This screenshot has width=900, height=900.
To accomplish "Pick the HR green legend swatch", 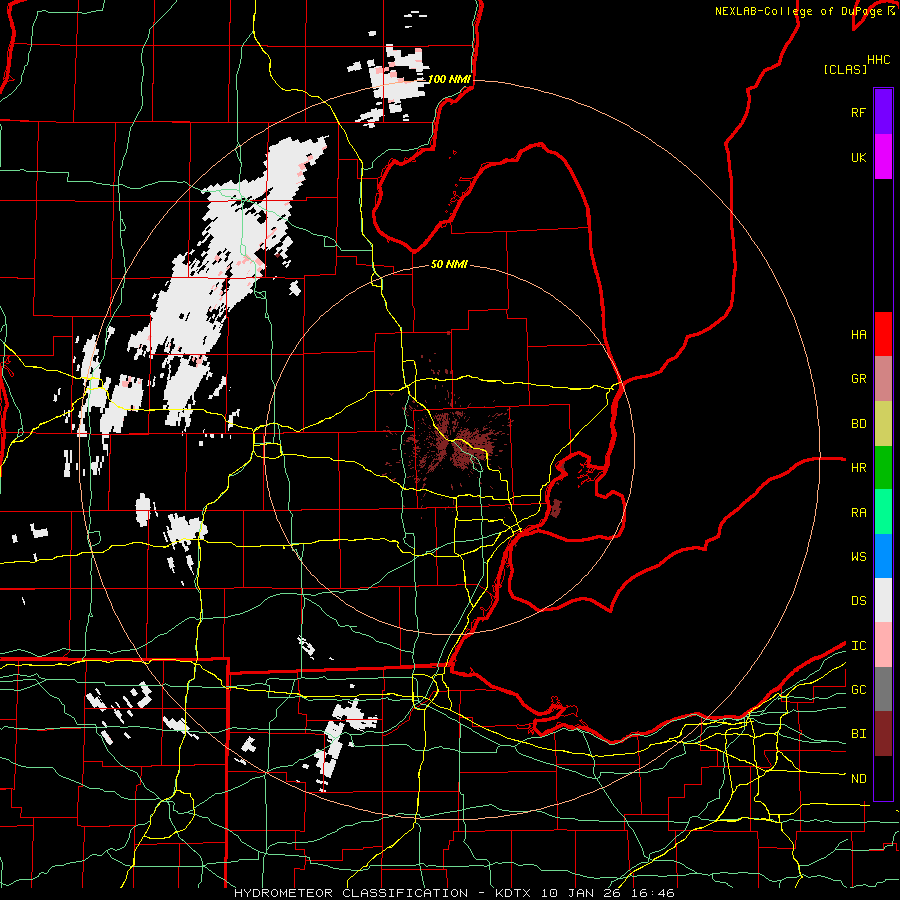I will click(883, 467).
